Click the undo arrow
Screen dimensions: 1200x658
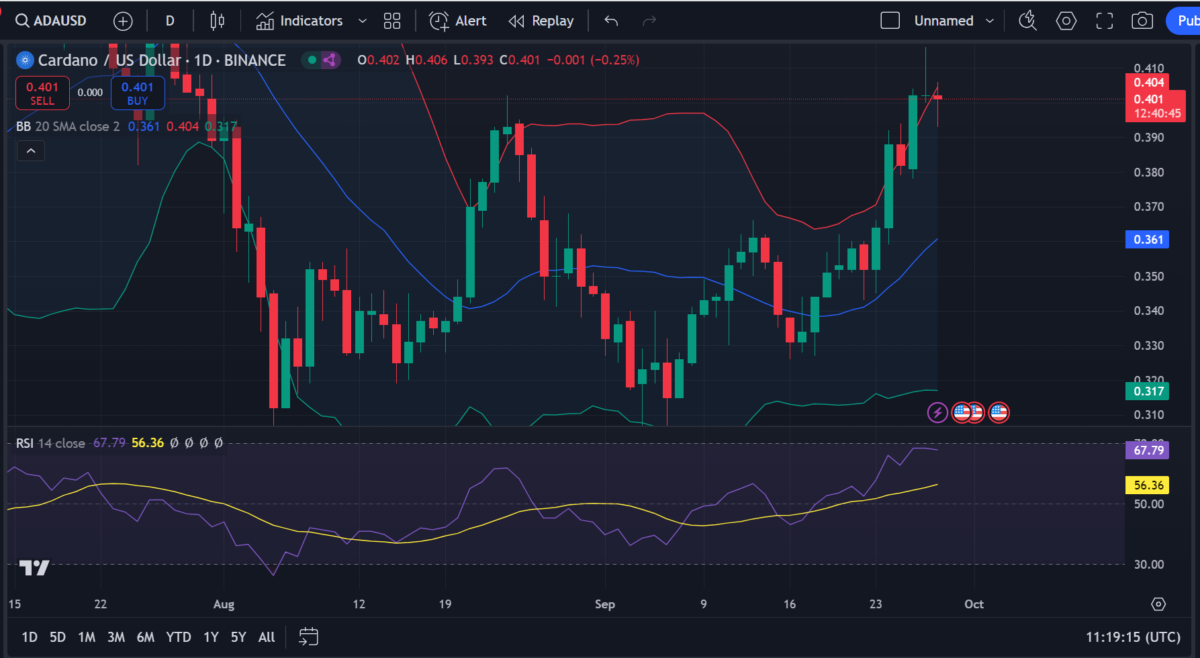[611, 21]
